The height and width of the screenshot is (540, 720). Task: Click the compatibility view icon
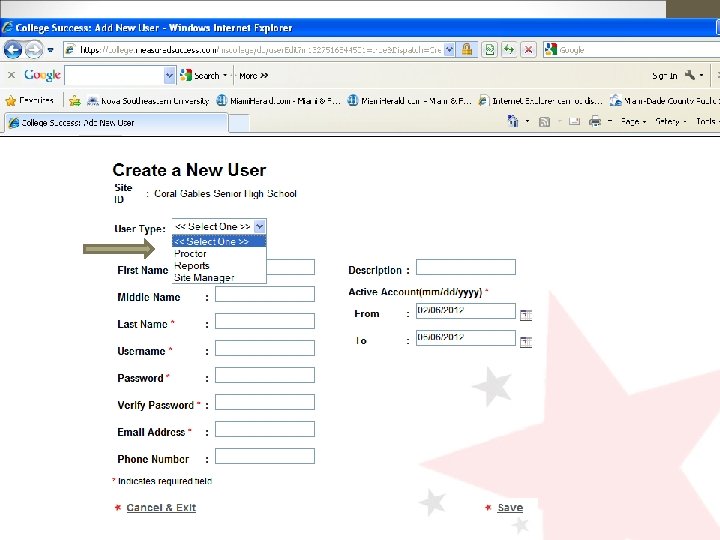(489, 50)
